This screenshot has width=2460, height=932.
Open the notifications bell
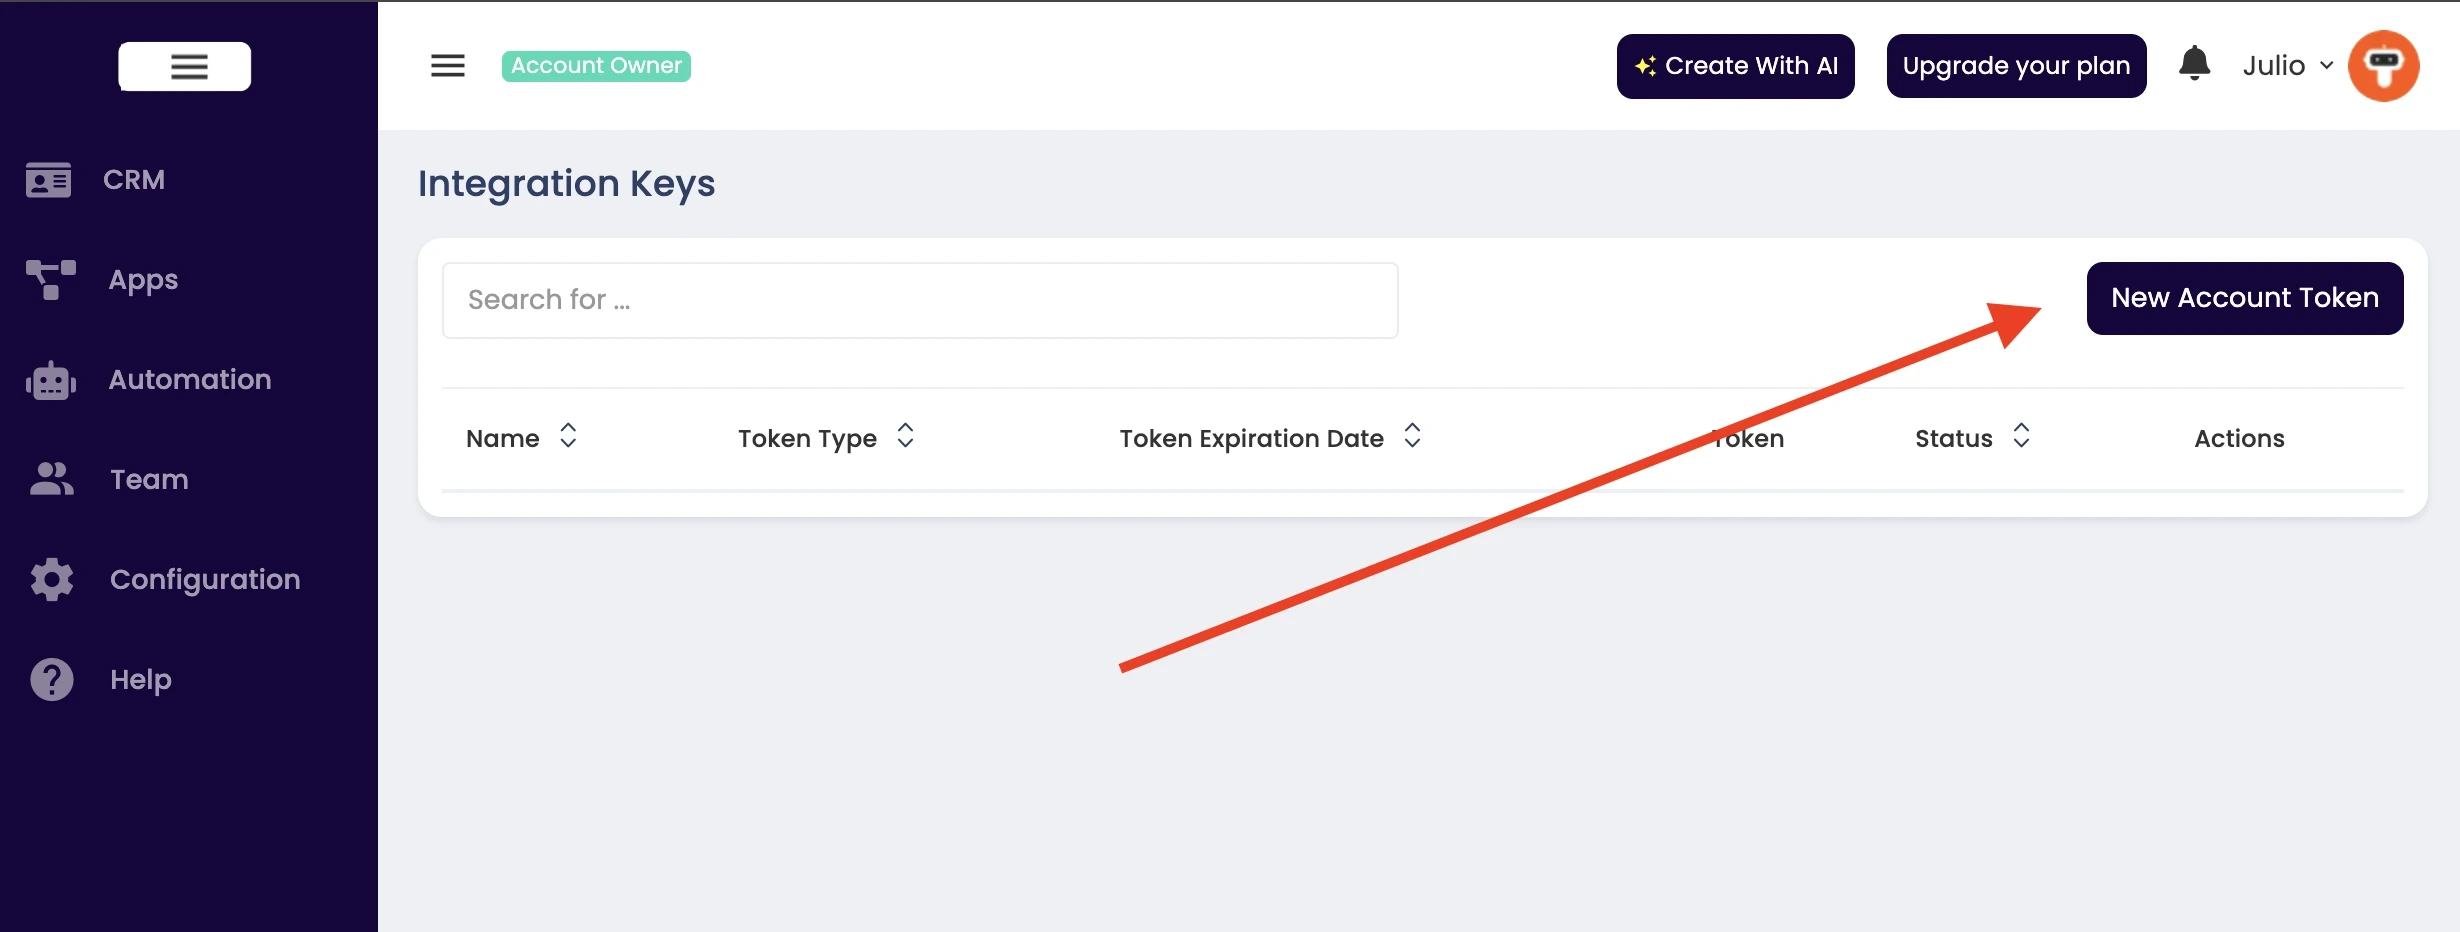point(2194,64)
